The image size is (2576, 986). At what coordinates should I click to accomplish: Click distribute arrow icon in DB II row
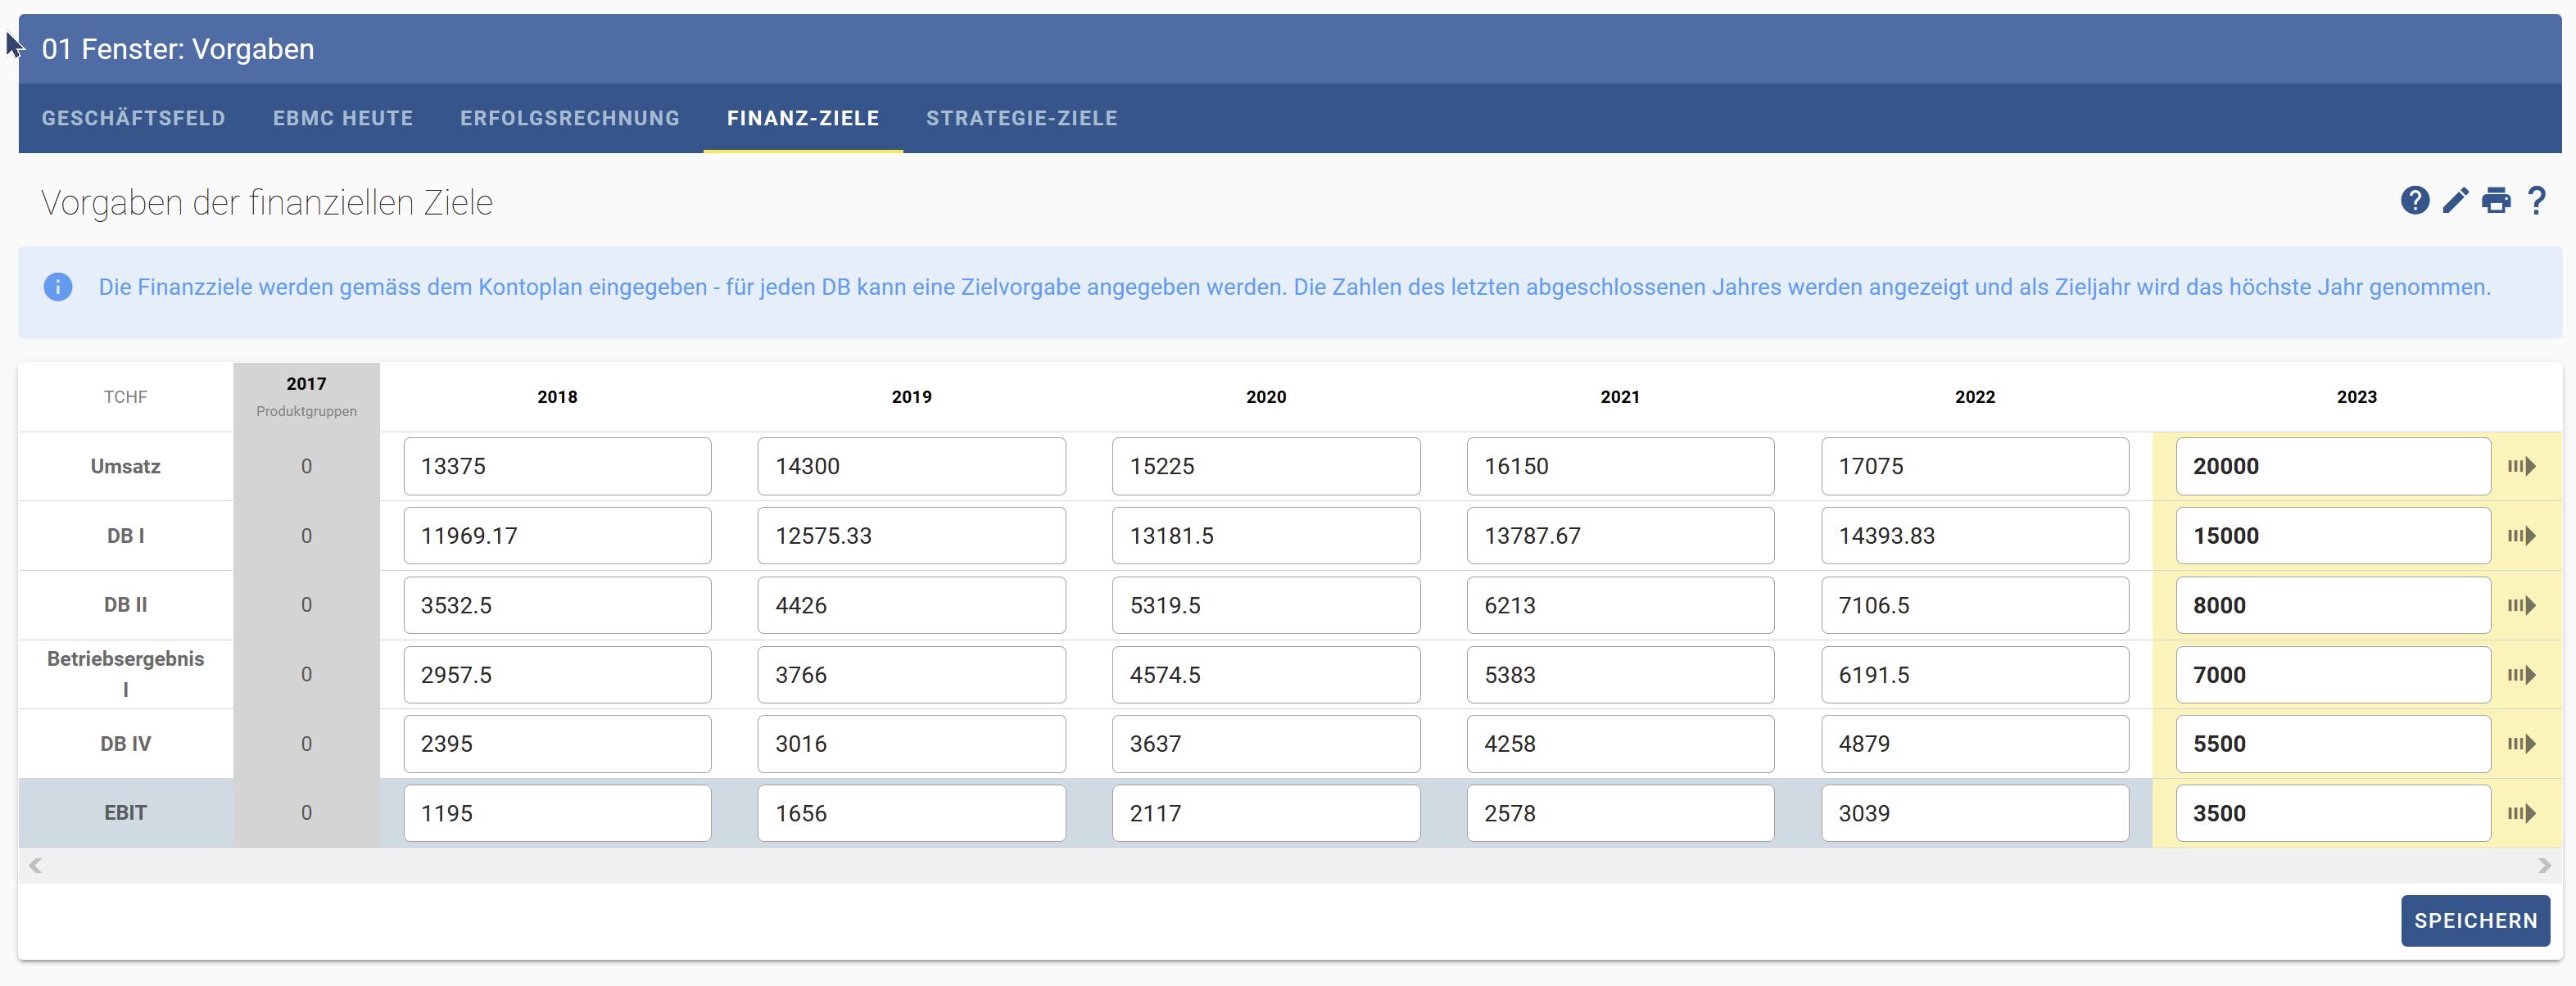pyautogui.click(x=2521, y=606)
